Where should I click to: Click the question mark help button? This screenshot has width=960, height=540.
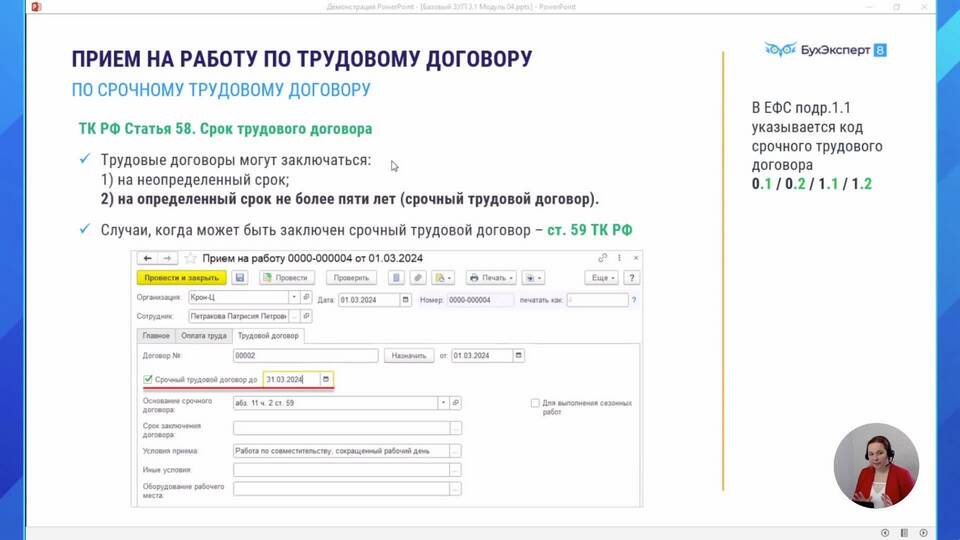point(632,277)
